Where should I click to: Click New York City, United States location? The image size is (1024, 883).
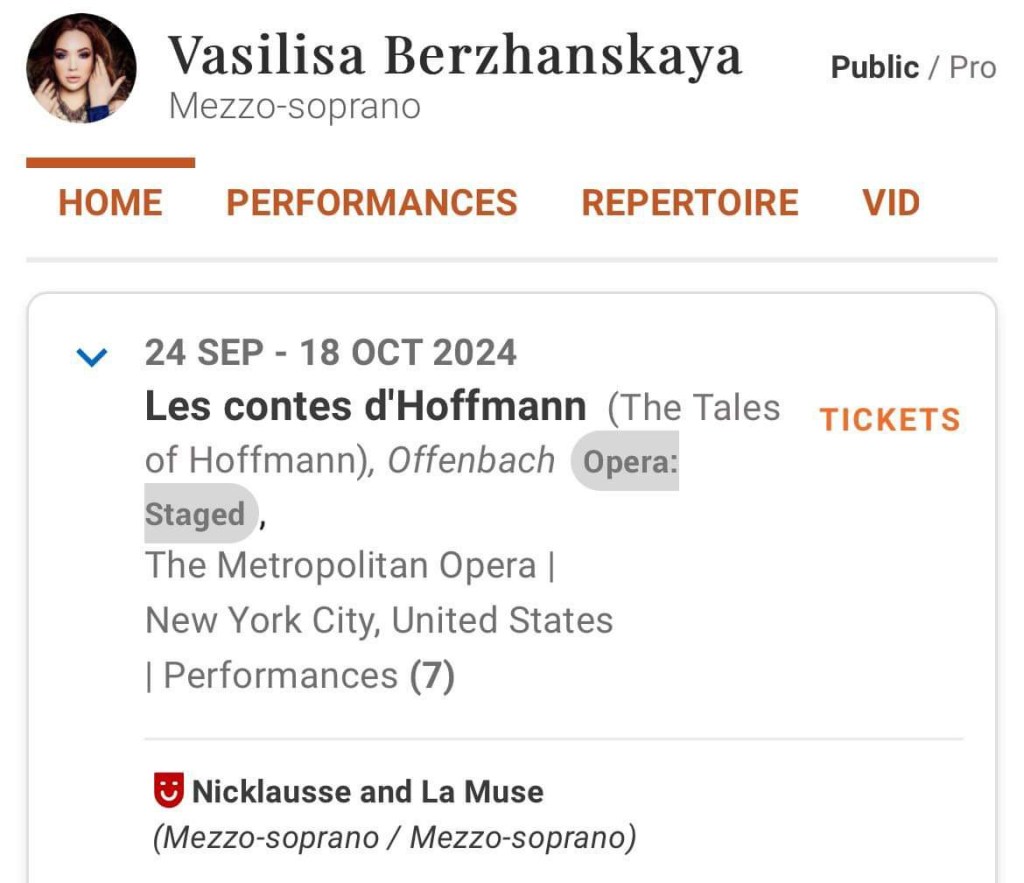coord(379,621)
